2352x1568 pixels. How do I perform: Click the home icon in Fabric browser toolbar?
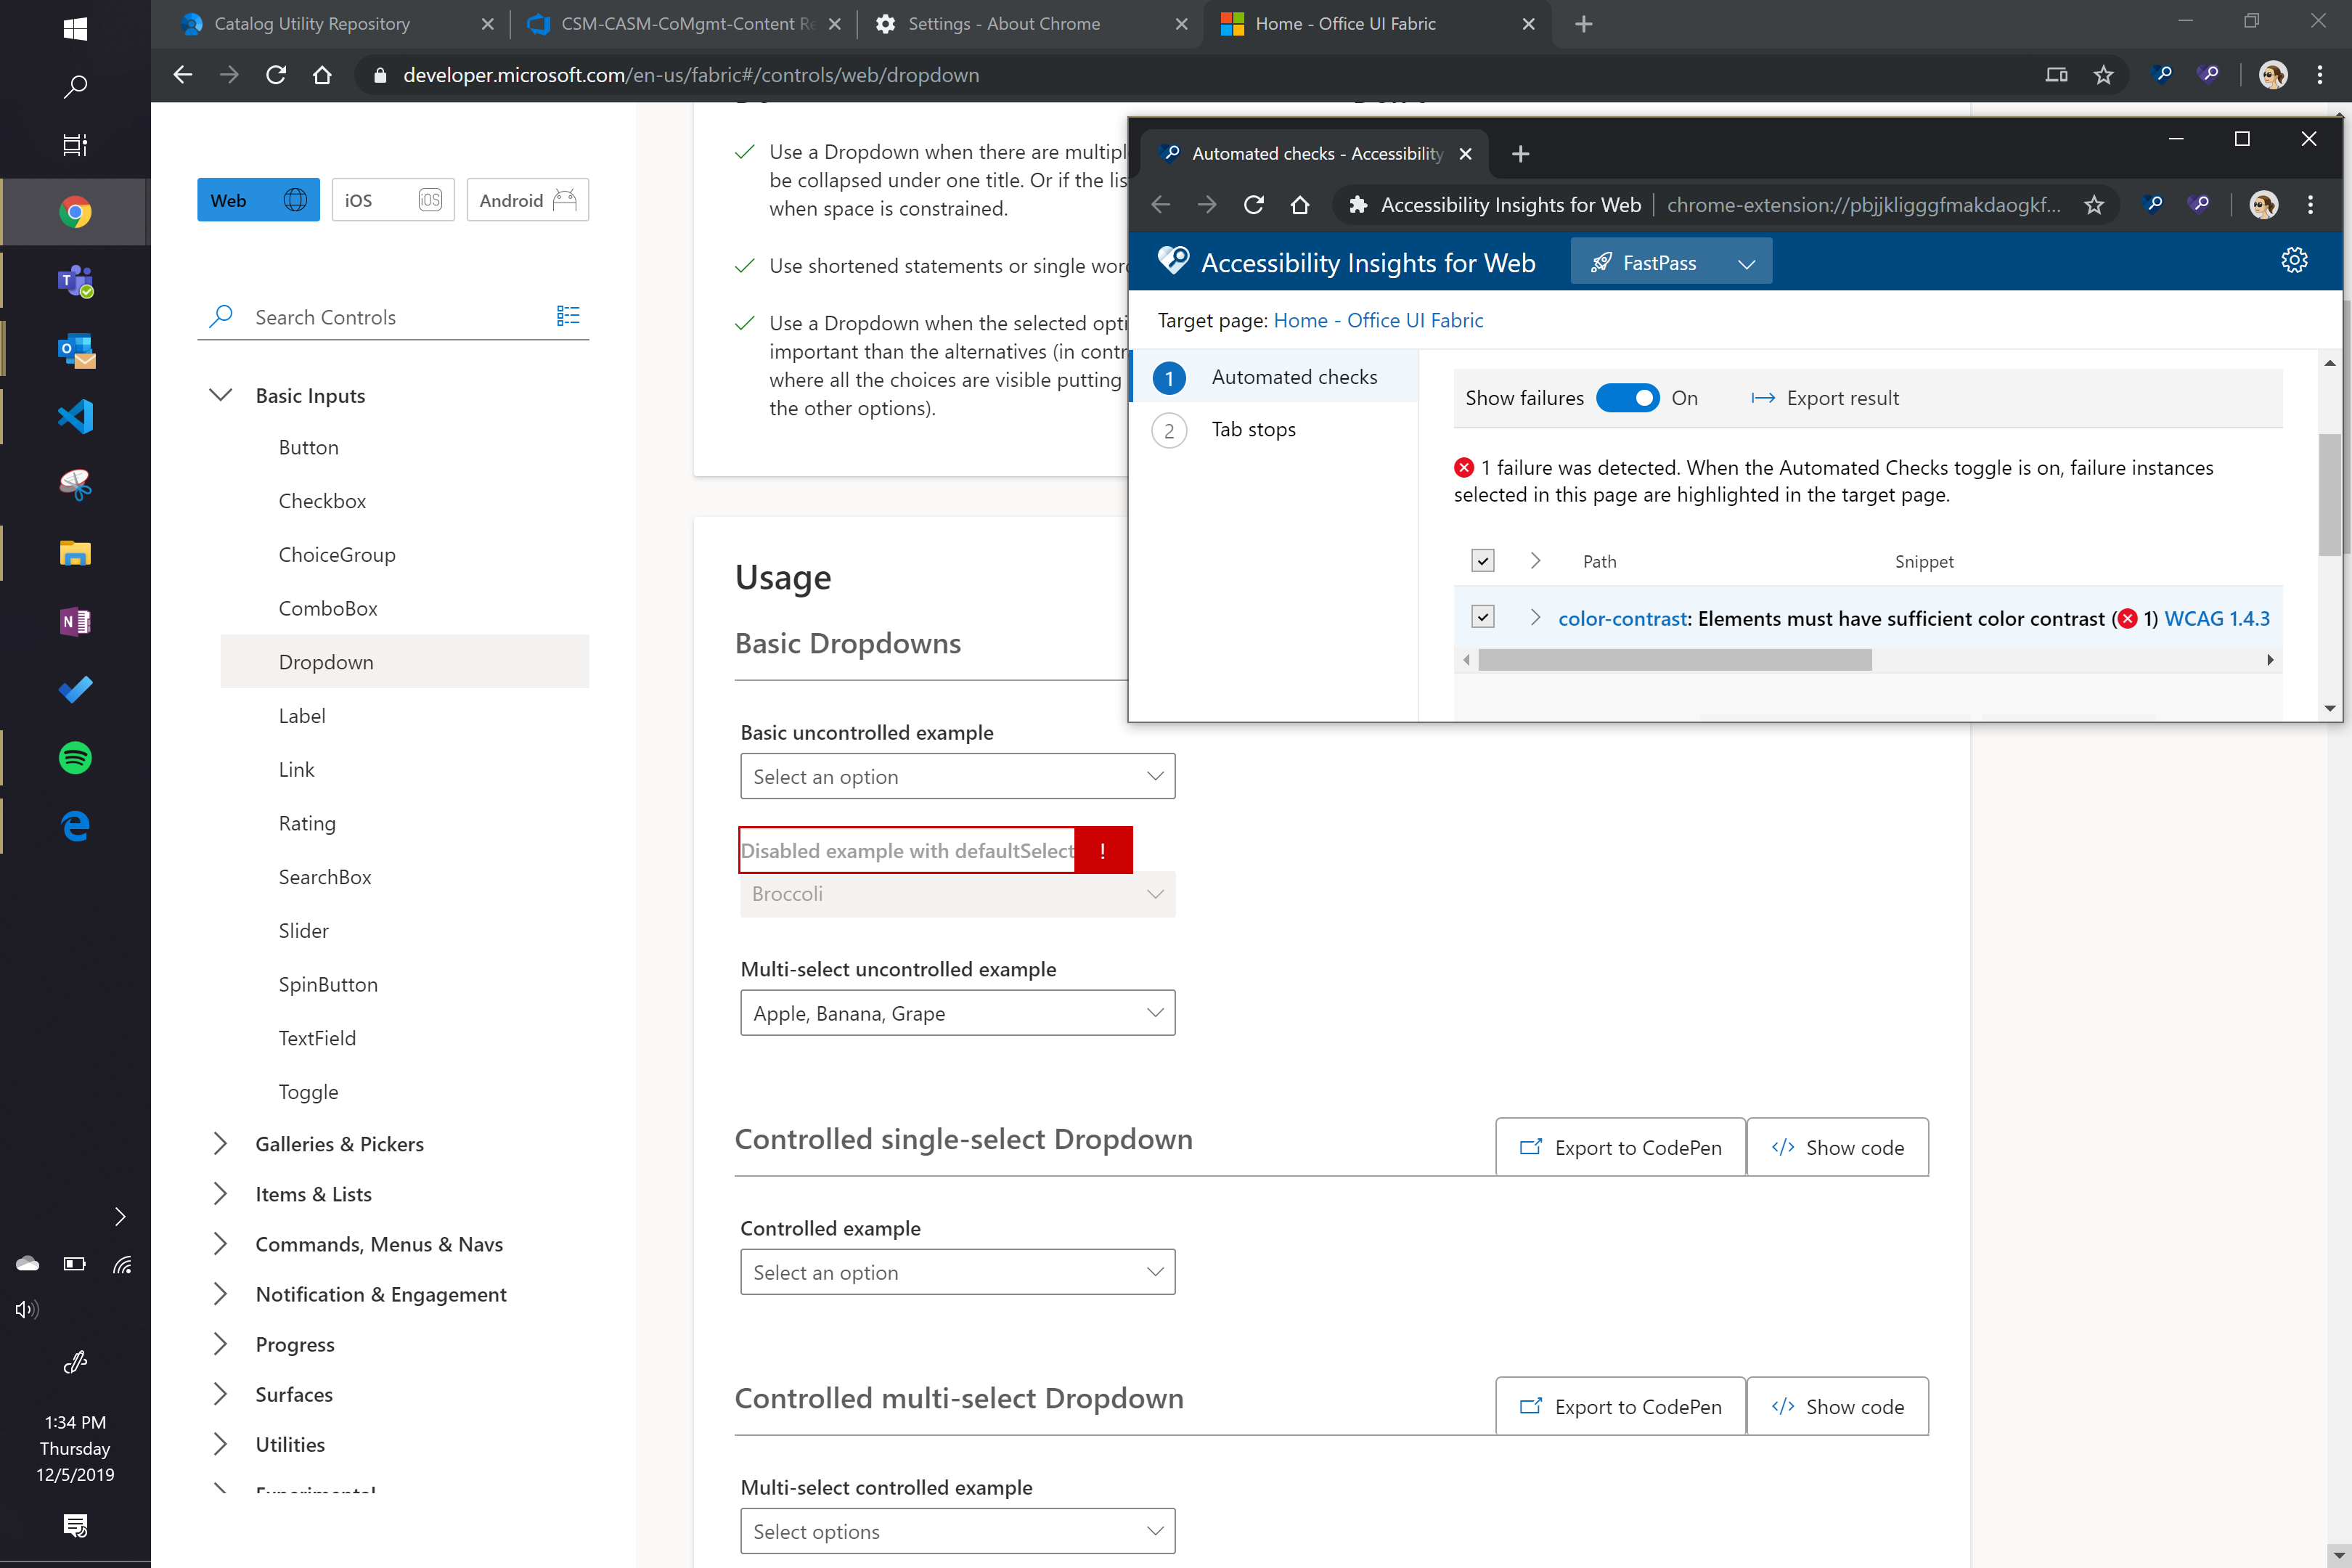click(322, 75)
